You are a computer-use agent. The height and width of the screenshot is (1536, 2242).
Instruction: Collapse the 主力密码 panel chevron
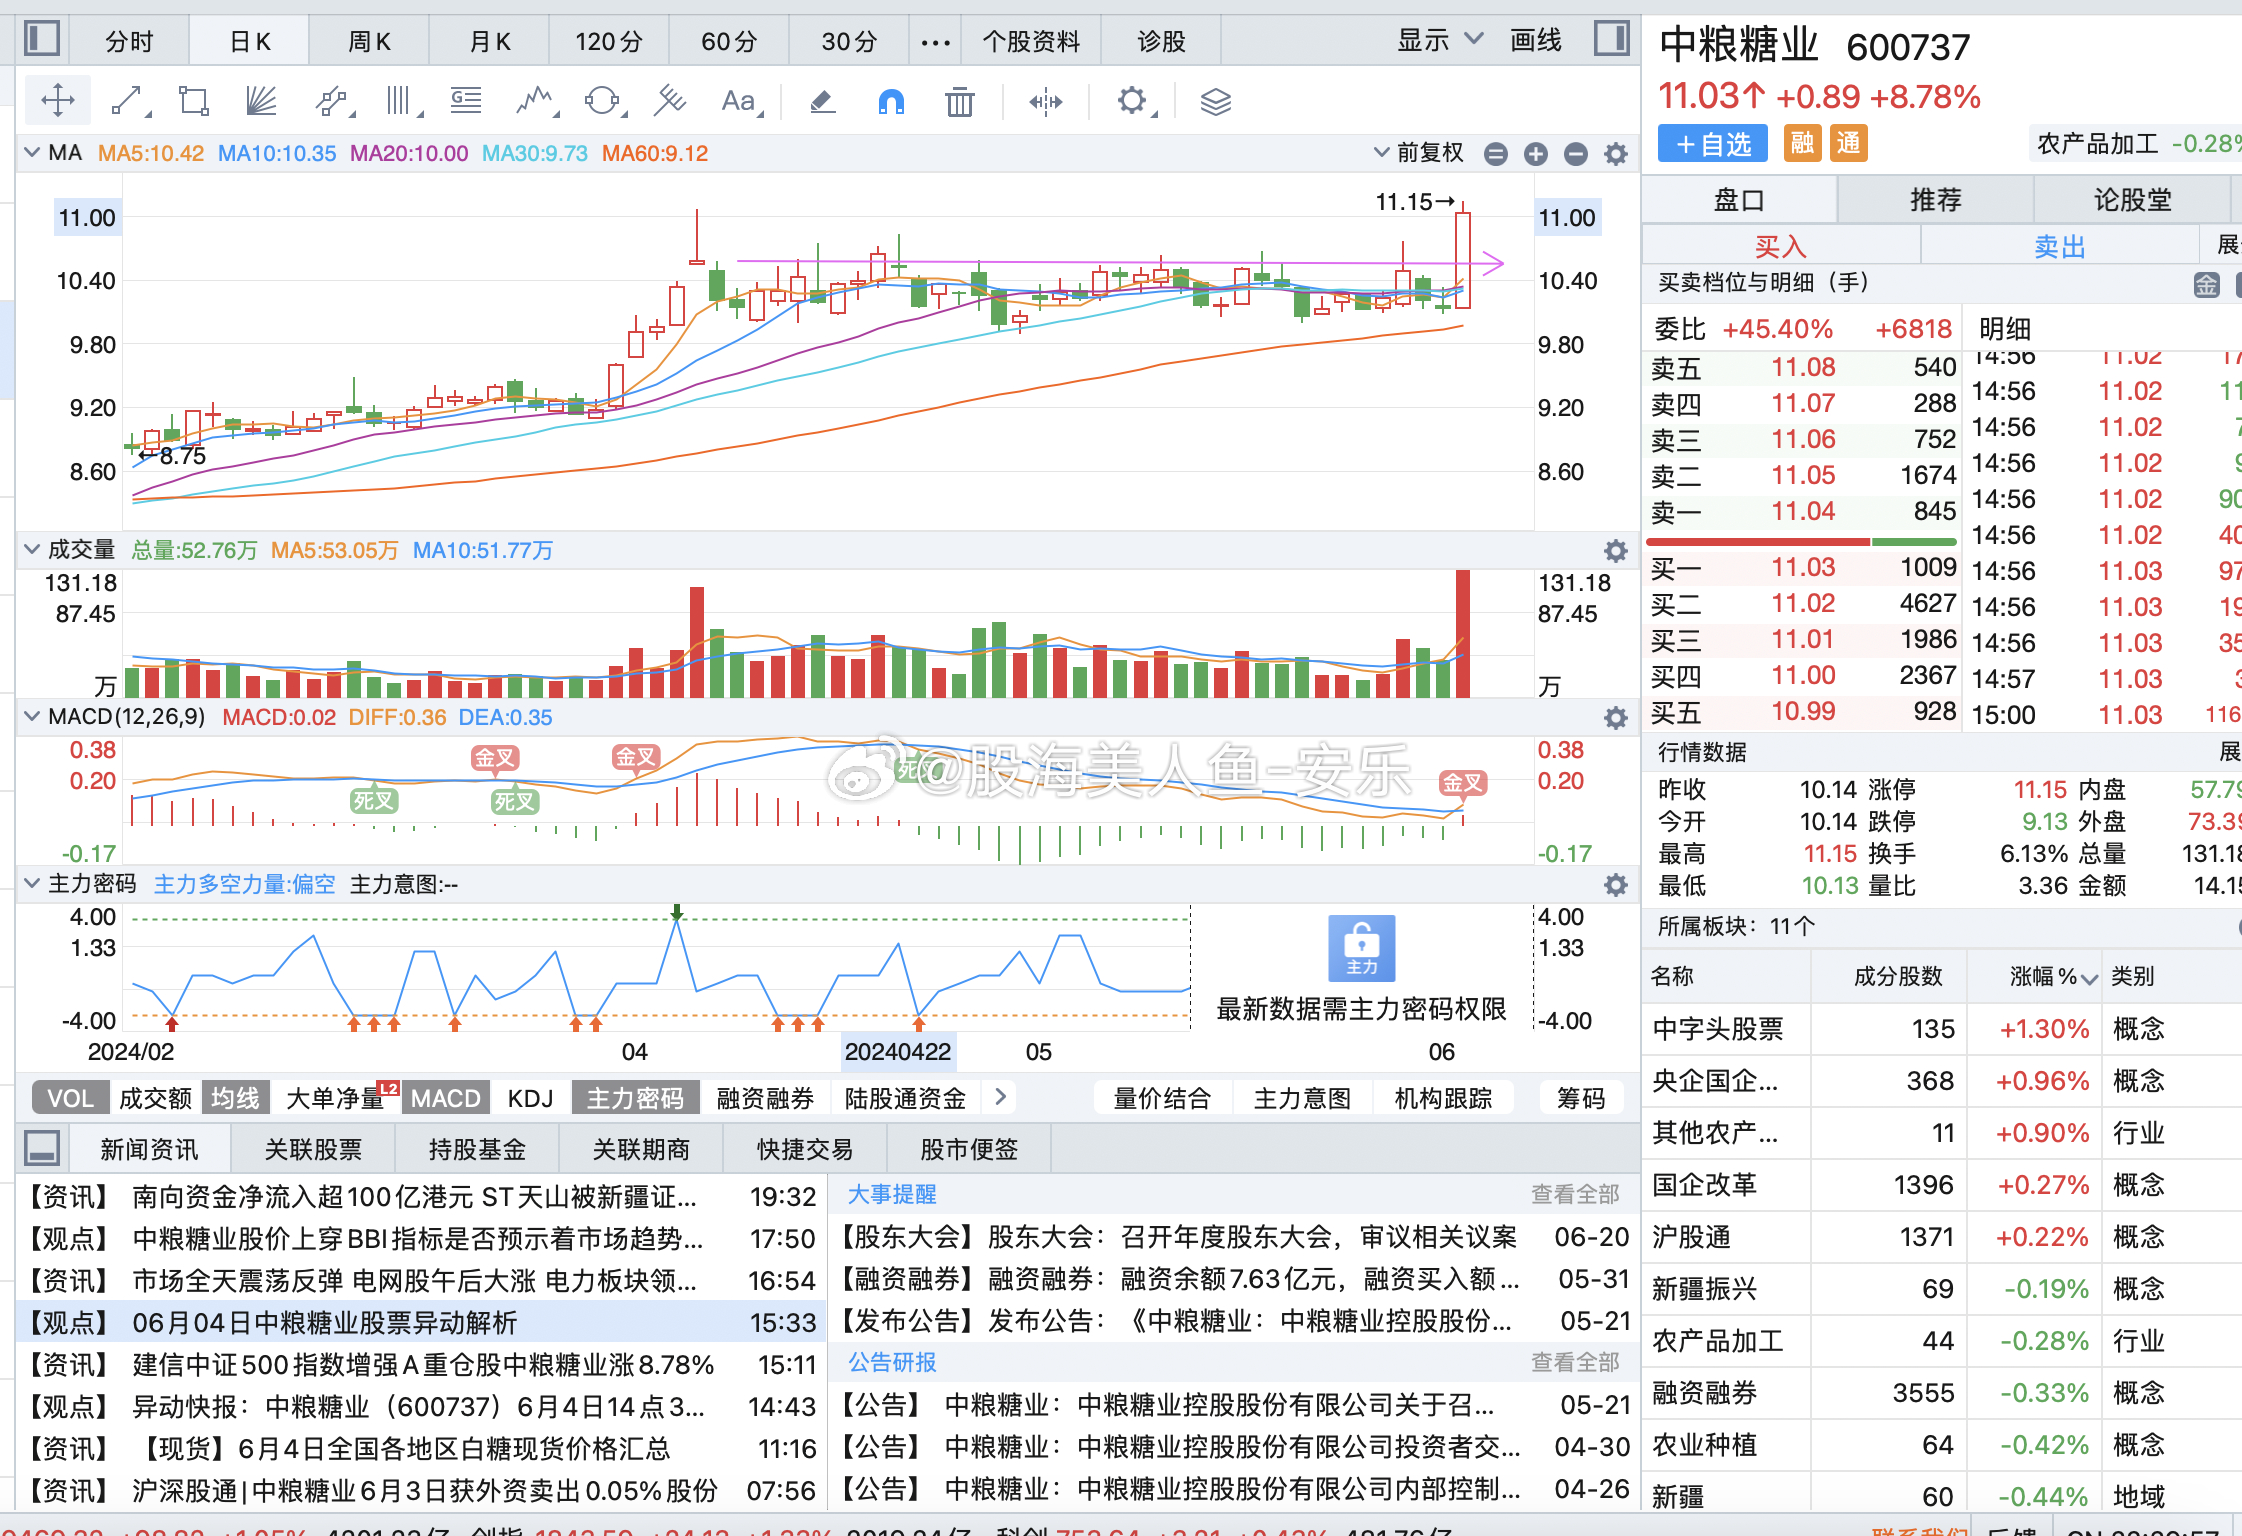pyautogui.click(x=32, y=884)
